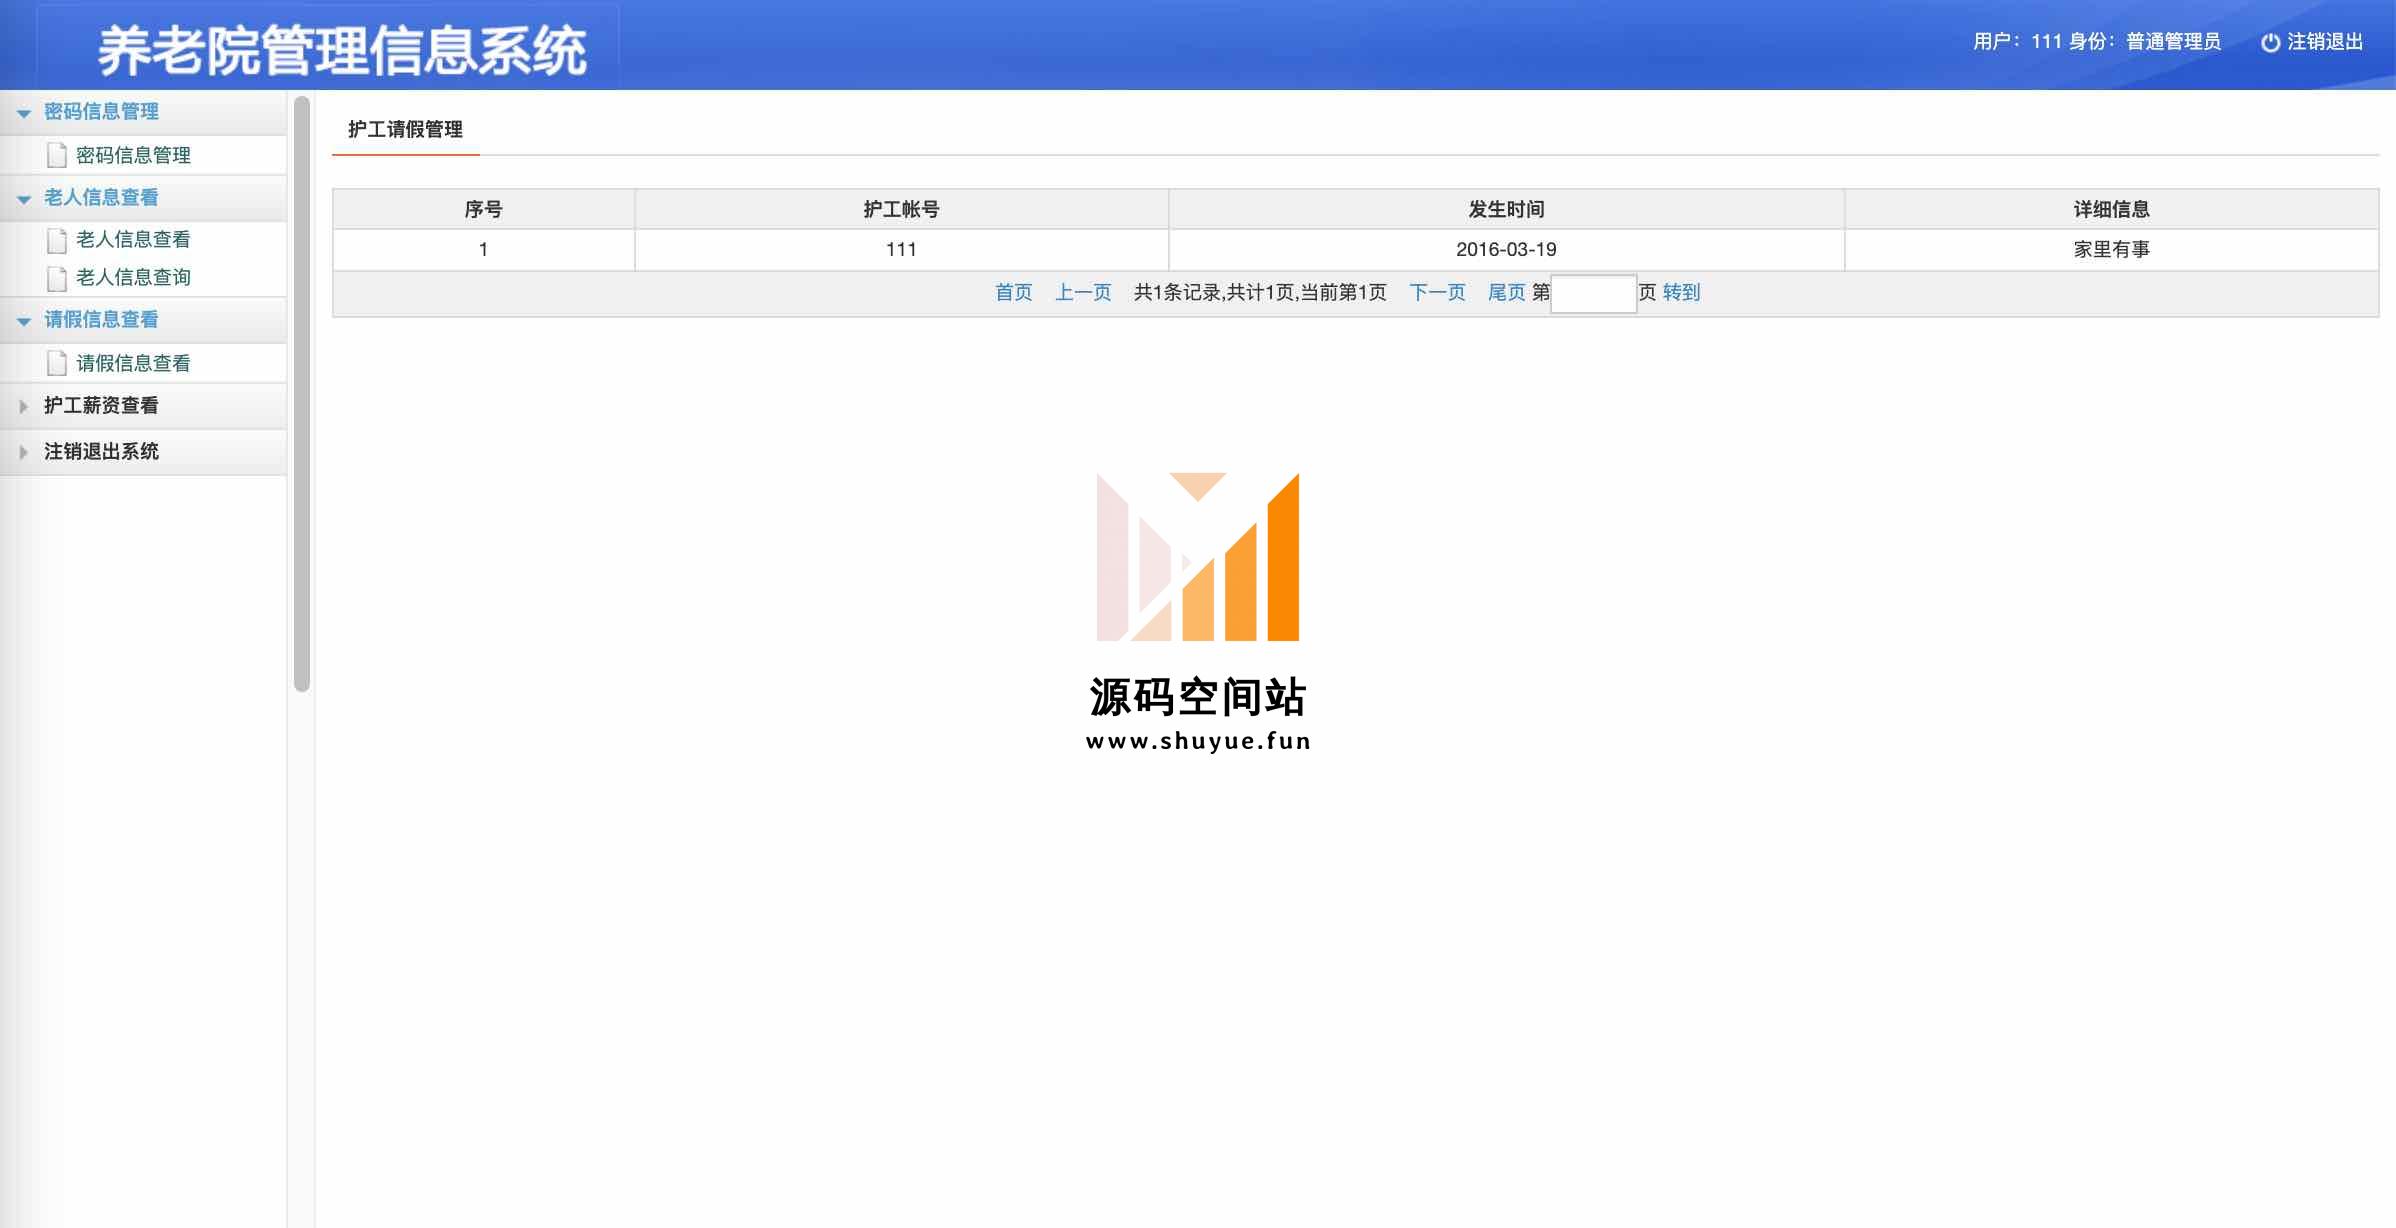The image size is (2396, 1228).
Task: Expand the 护工薪资查看 section arrow
Action: click(24, 406)
